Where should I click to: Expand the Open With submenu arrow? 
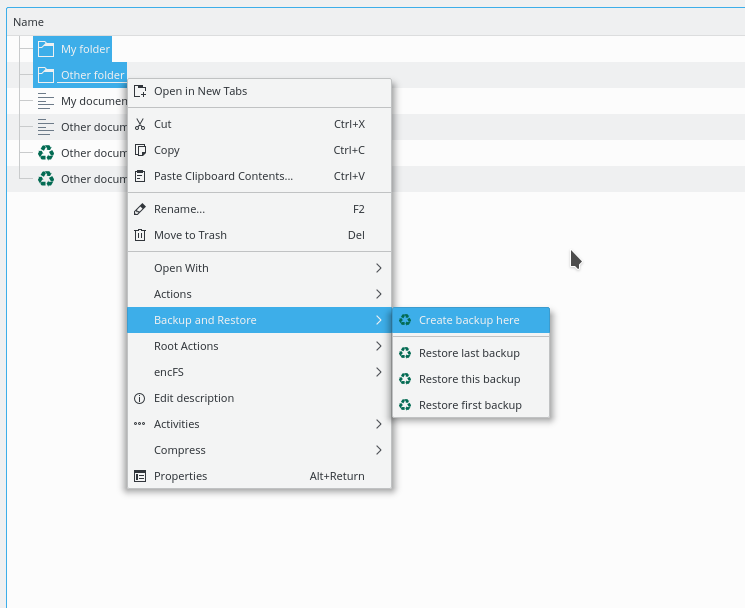point(379,268)
